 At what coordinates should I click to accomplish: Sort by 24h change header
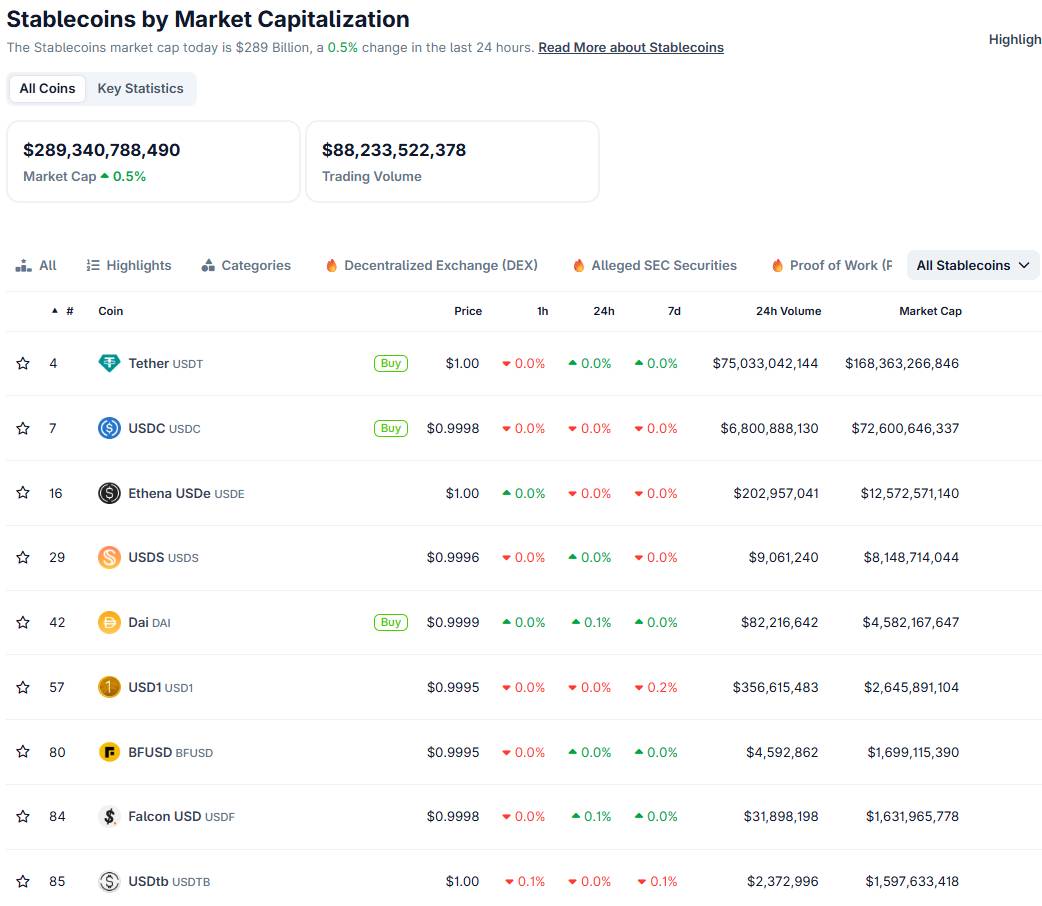[x=603, y=311]
